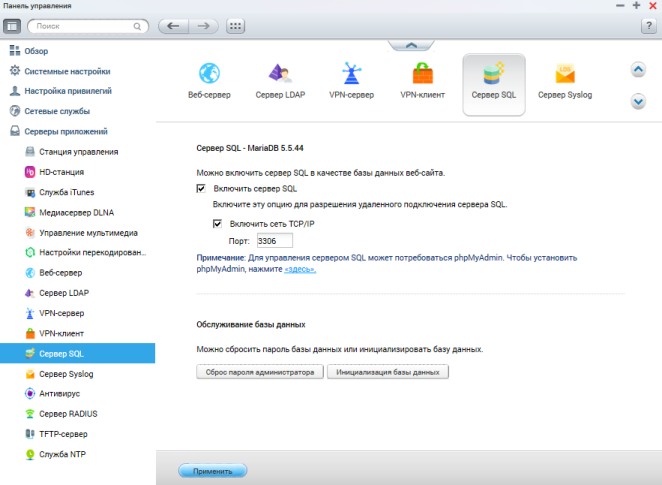Close window with the red X

(x=653, y=5)
